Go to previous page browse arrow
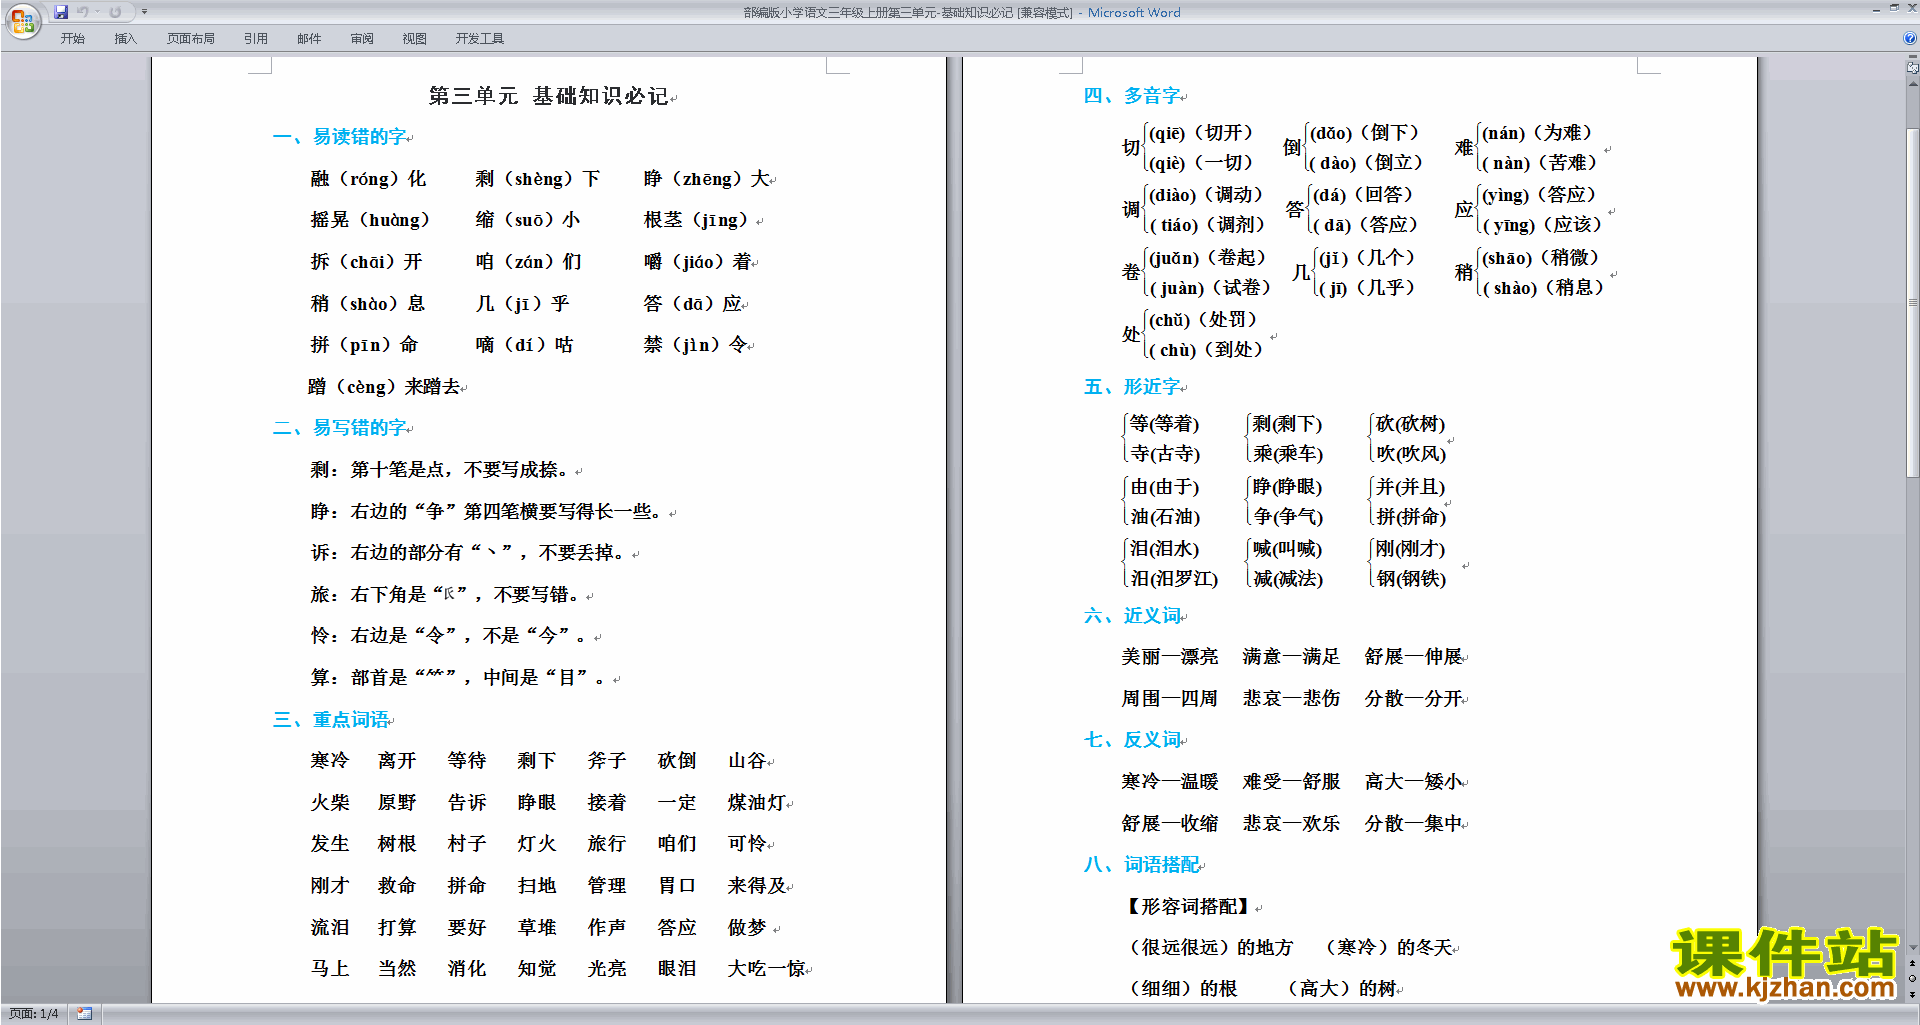 coord(1913,963)
